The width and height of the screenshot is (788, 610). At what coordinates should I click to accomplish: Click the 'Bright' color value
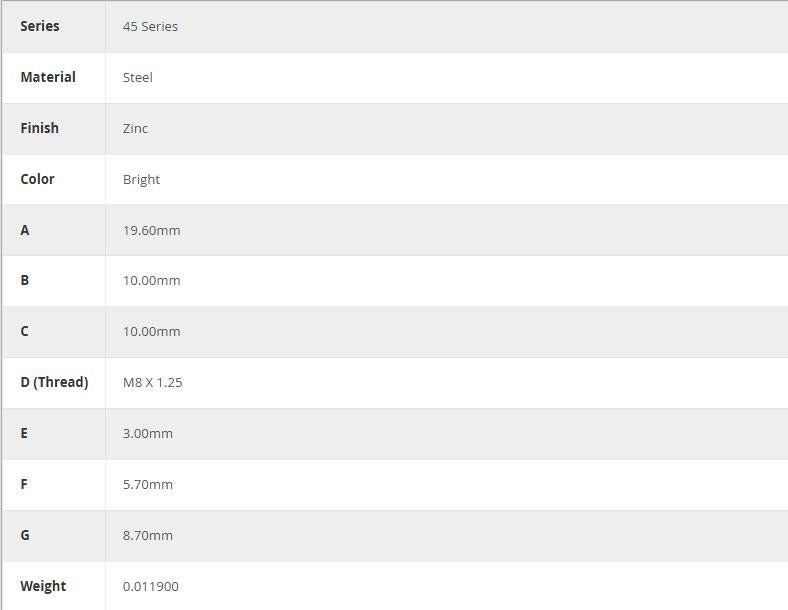tap(141, 180)
